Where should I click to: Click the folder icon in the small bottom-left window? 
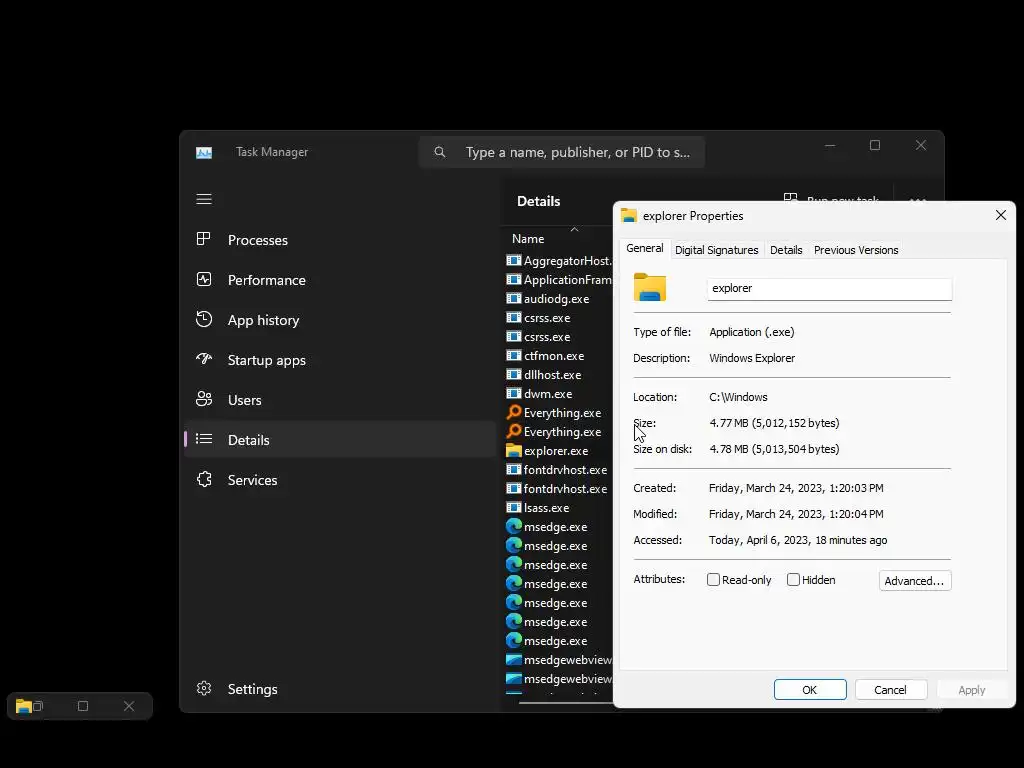click(24, 706)
